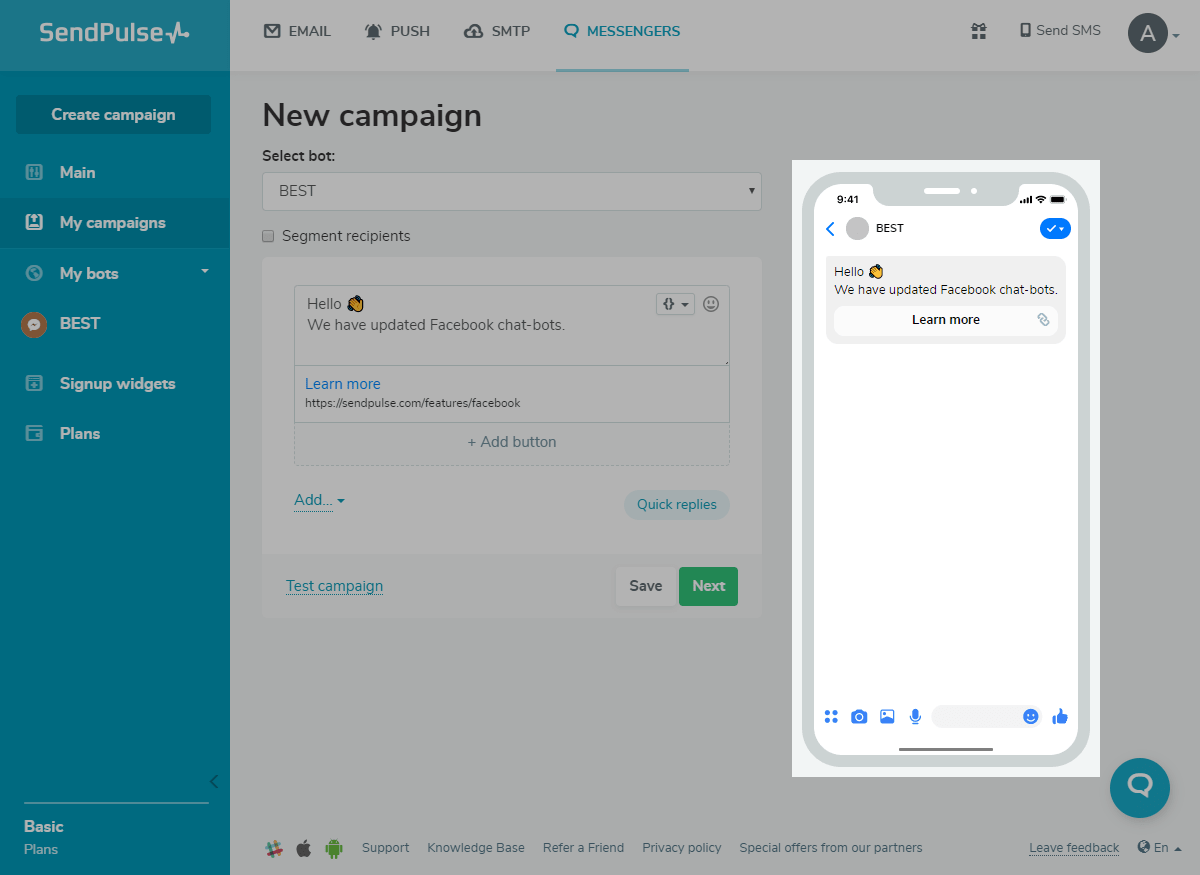
Task: Click the Quick replies button
Action: tap(677, 504)
